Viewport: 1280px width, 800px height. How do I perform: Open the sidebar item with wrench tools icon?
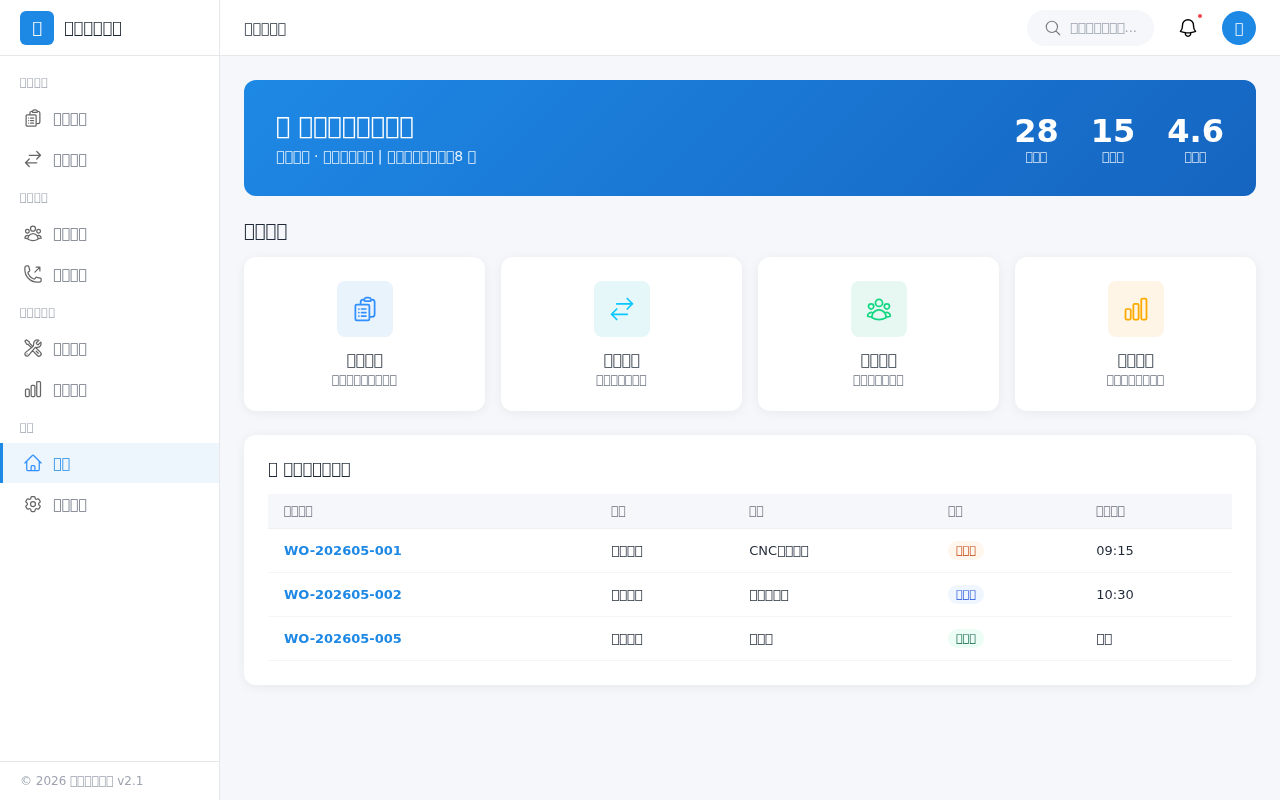pos(109,349)
